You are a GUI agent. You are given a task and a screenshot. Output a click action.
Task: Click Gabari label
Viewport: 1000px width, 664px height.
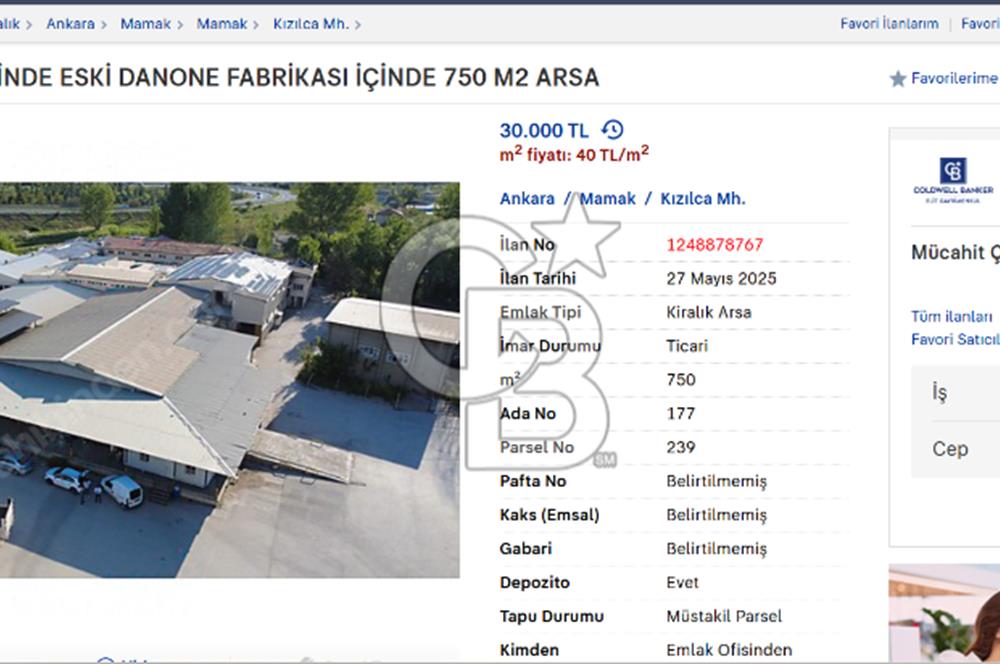[526, 549]
